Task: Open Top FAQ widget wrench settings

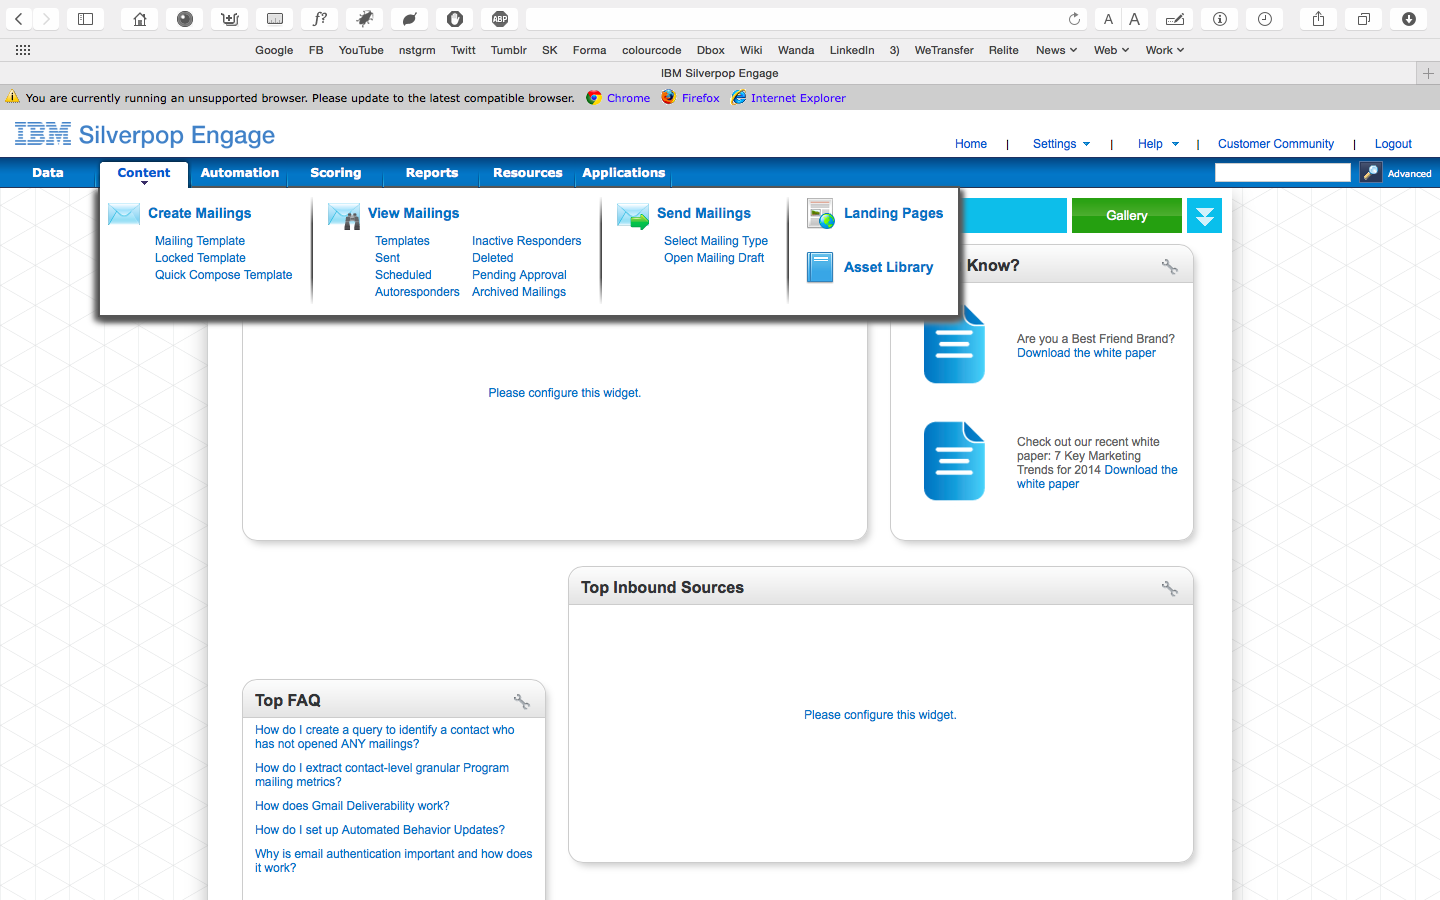Action: tap(521, 702)
